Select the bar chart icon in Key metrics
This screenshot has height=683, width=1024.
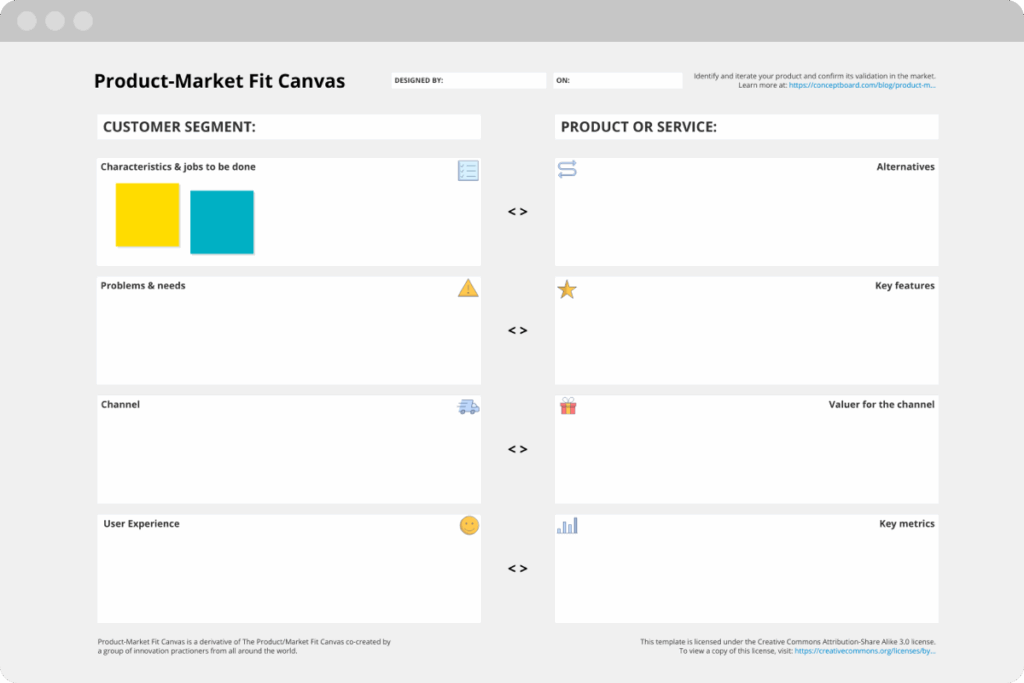click(567, 525)
